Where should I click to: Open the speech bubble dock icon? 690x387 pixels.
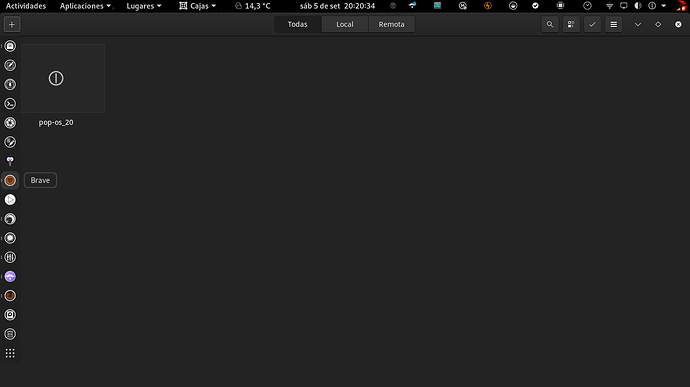[x=10, y=238]
